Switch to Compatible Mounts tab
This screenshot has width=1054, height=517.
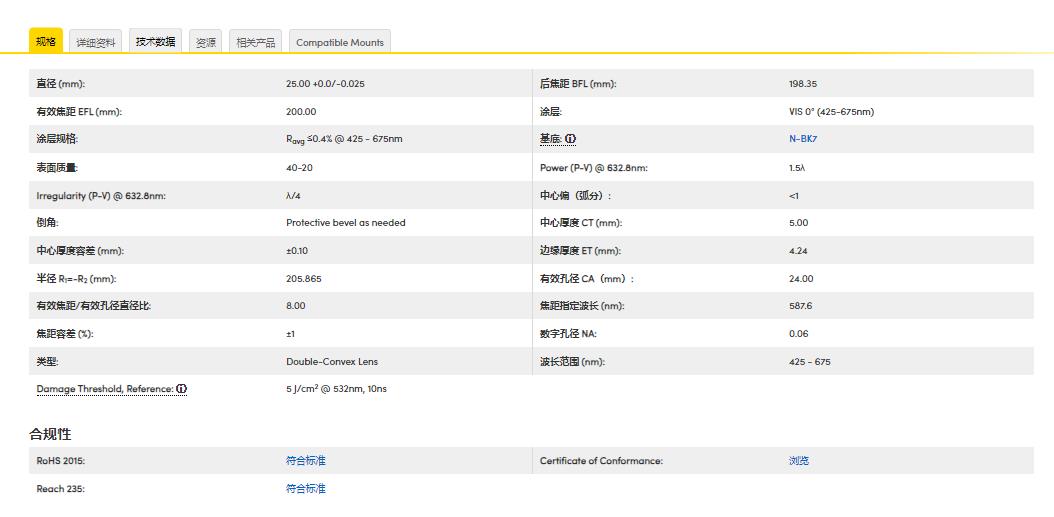click(x=339, y=42)
